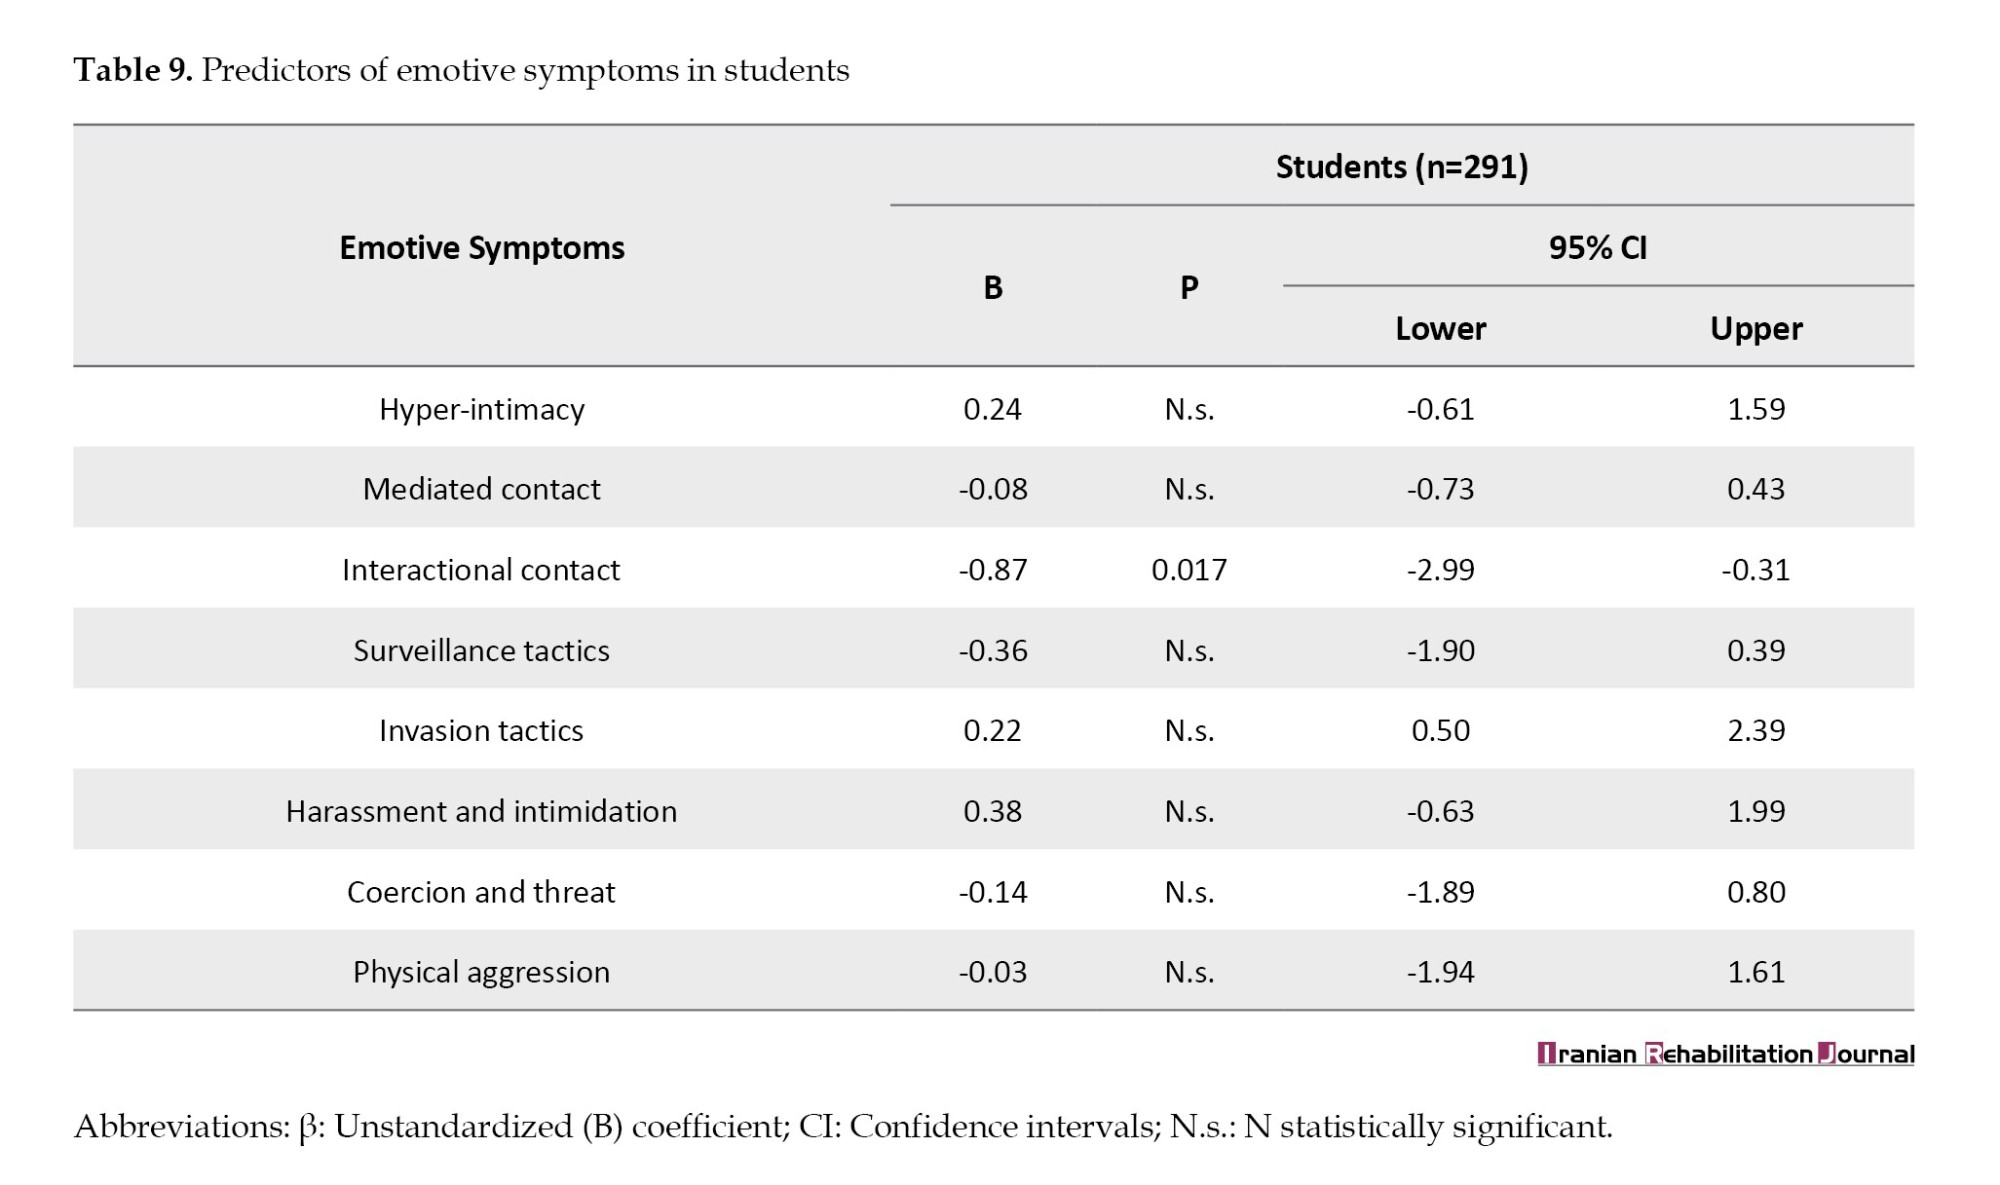Select the Mediated contact row label
The image size is (2000, 1185).
click(481, 489)
